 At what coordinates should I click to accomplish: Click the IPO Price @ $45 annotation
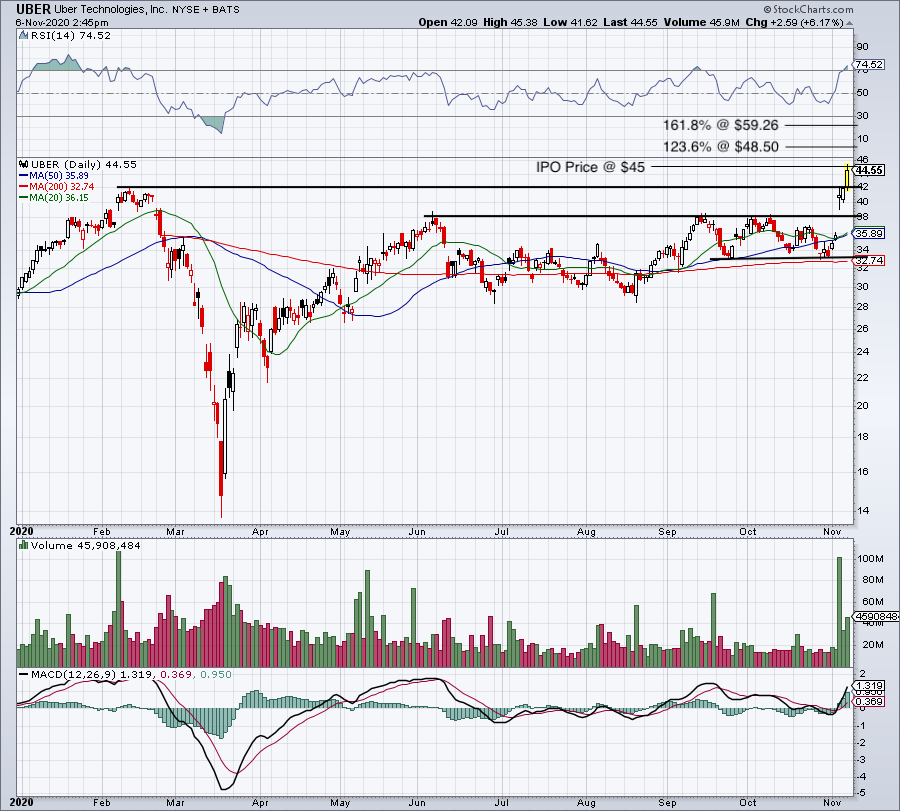coord(591,167)
